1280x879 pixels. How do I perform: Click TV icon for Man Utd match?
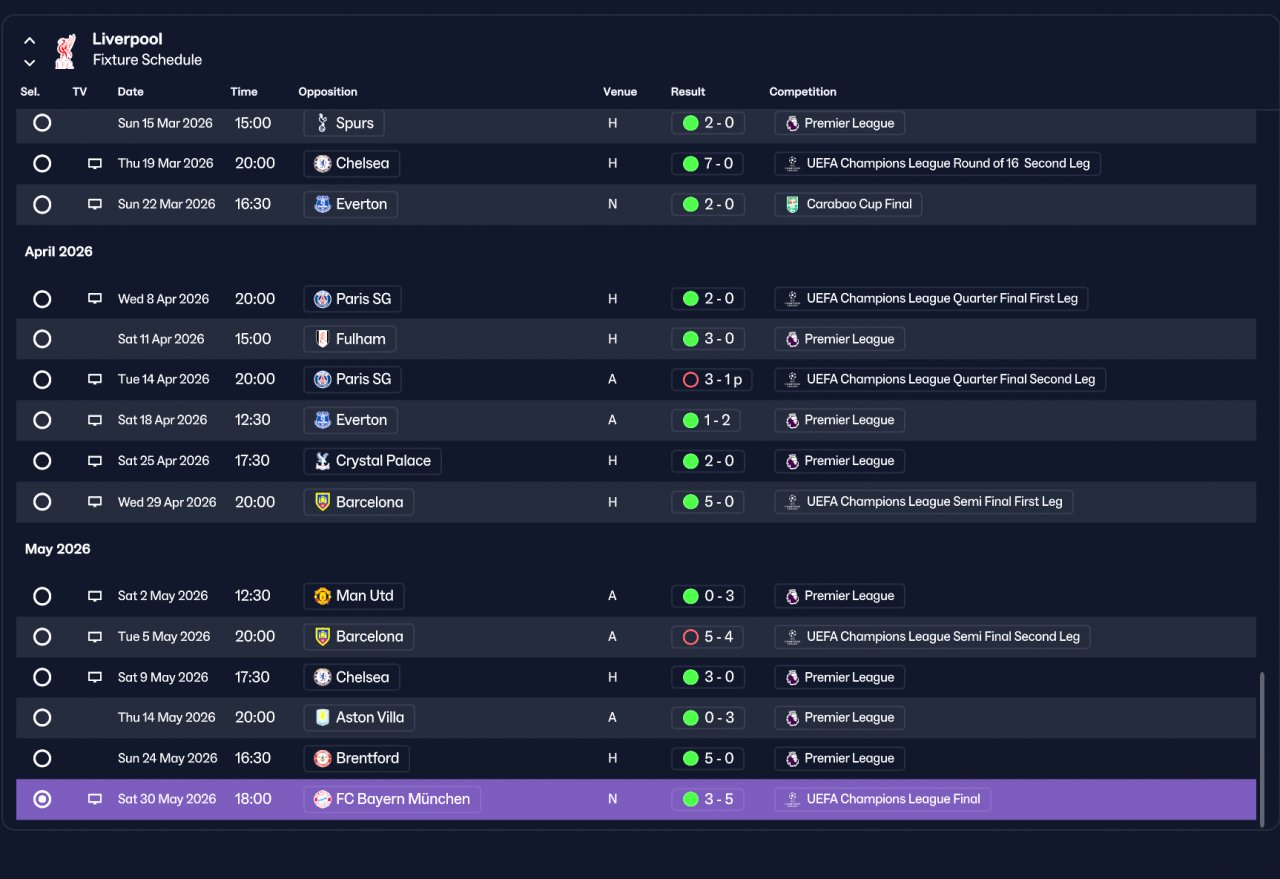[95, 596]
